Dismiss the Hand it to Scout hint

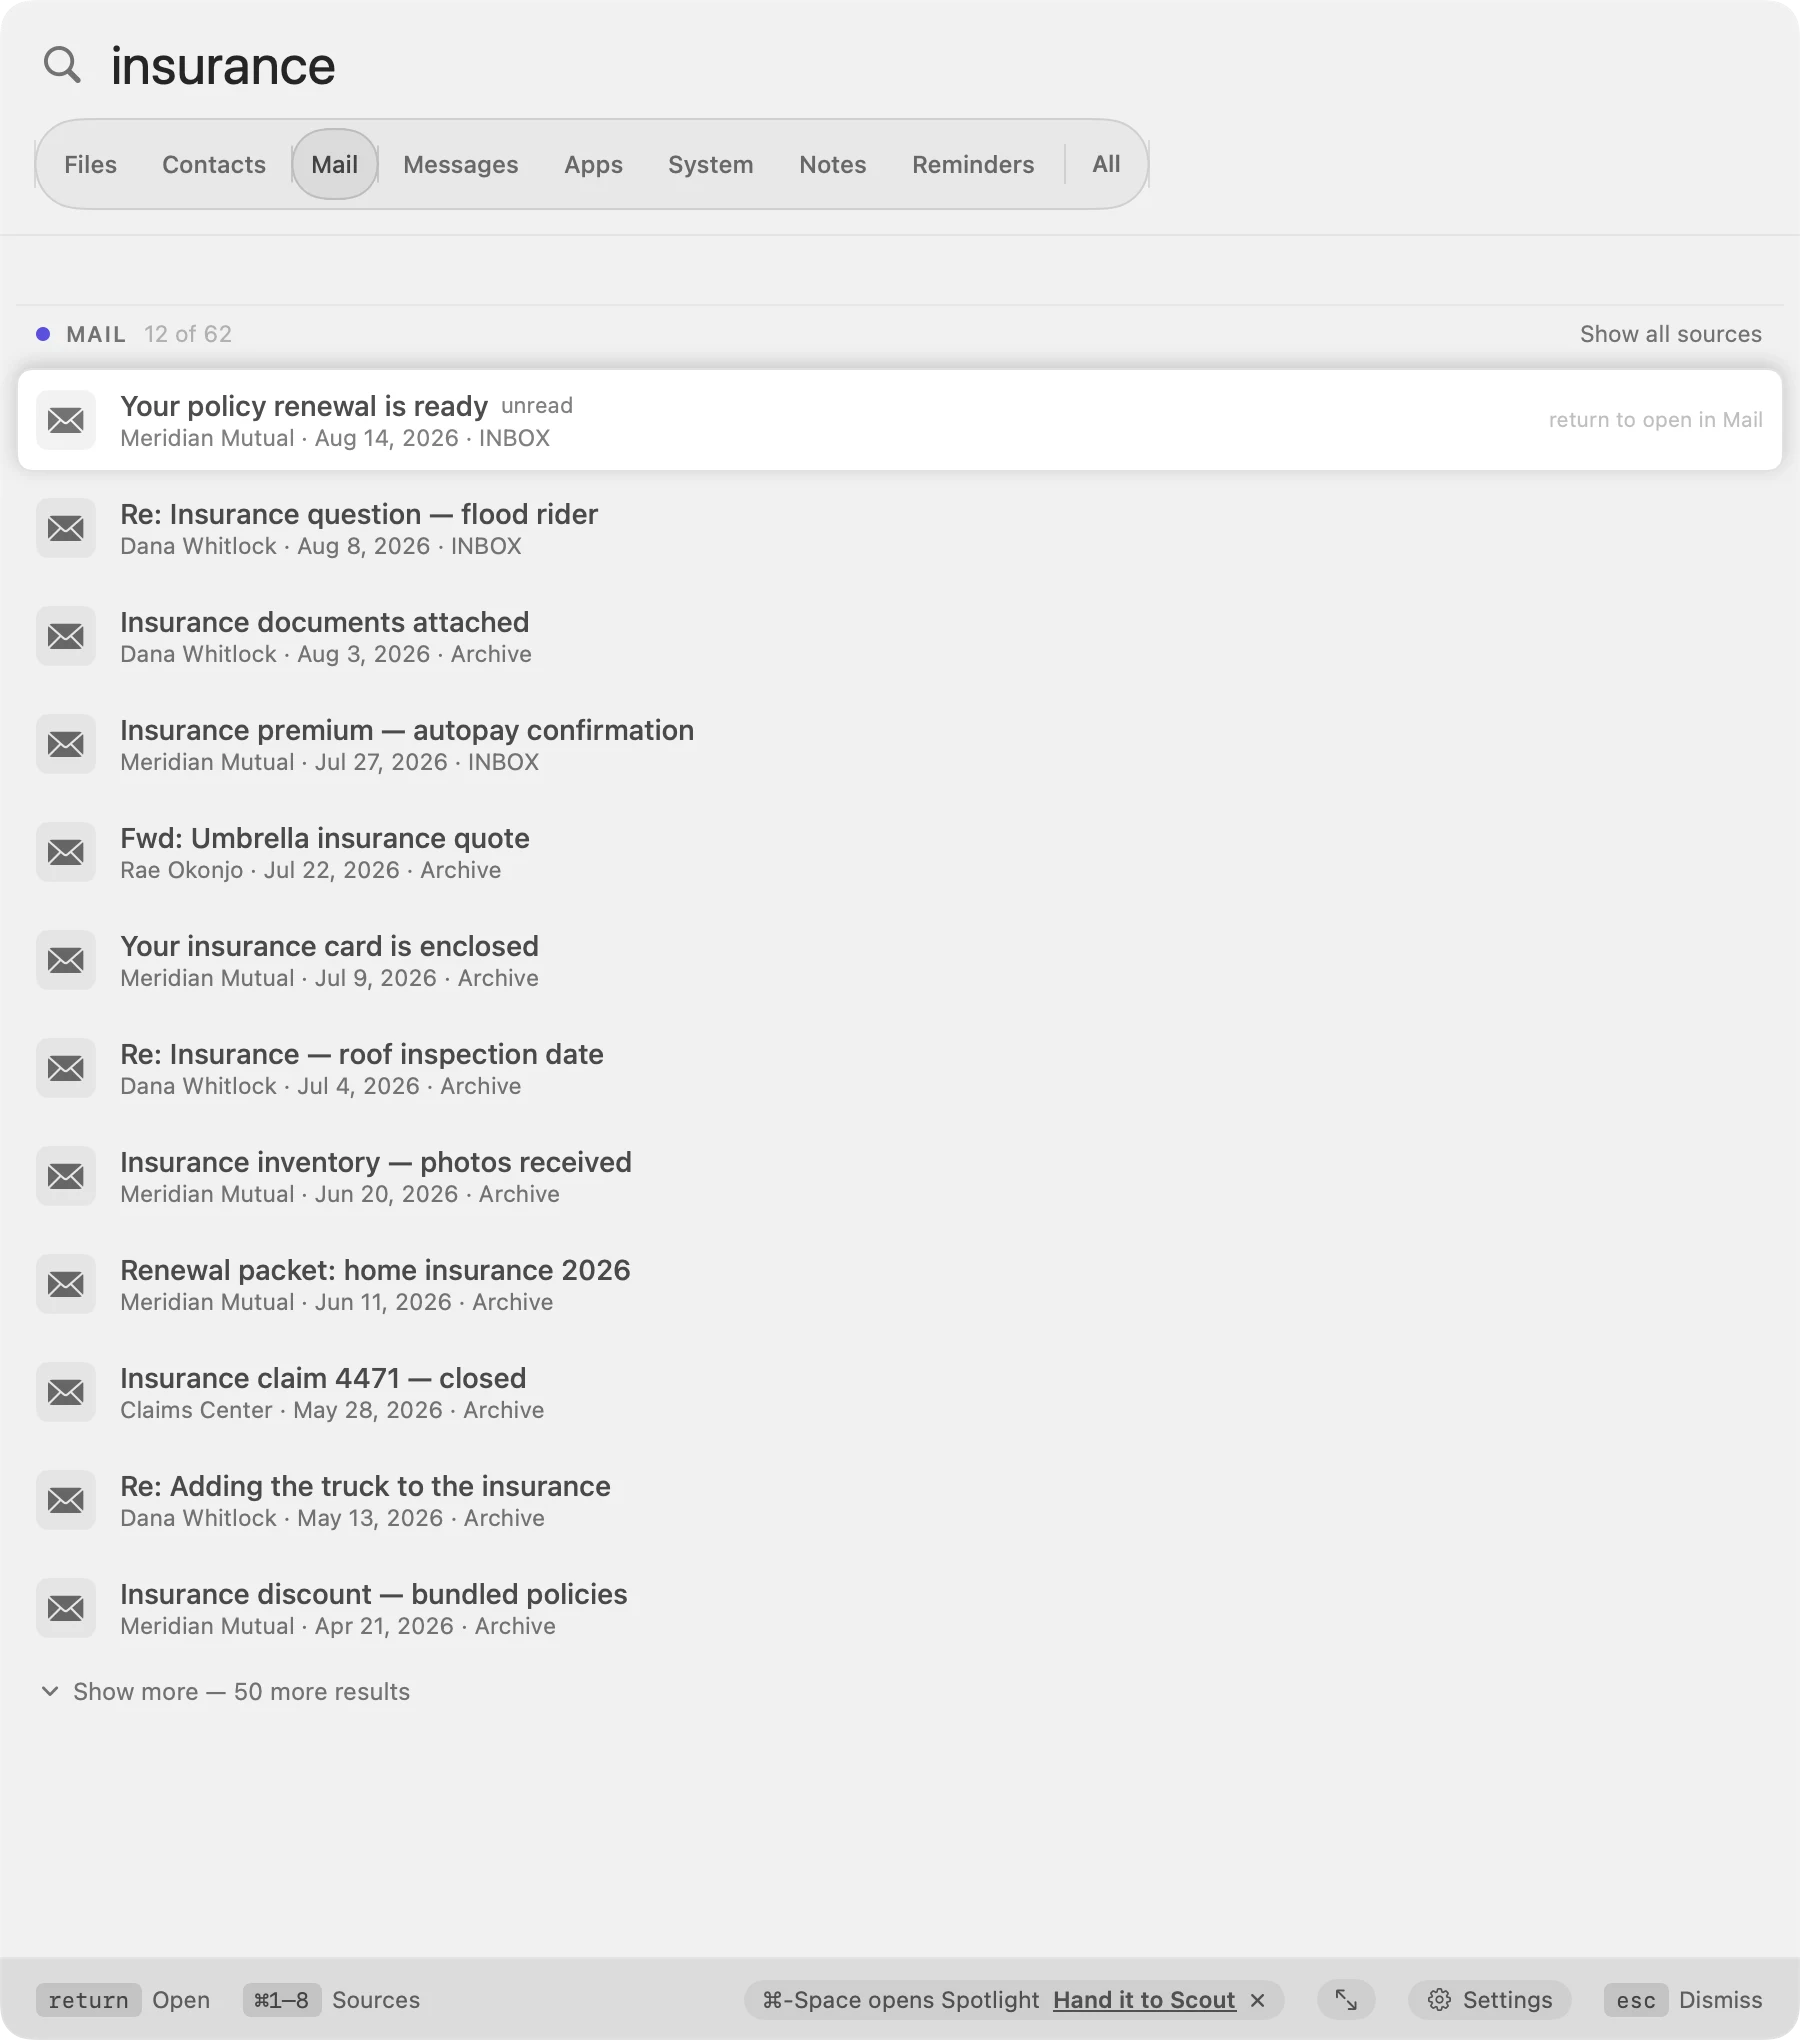pyautogui.click(x=1258, y=2000)
